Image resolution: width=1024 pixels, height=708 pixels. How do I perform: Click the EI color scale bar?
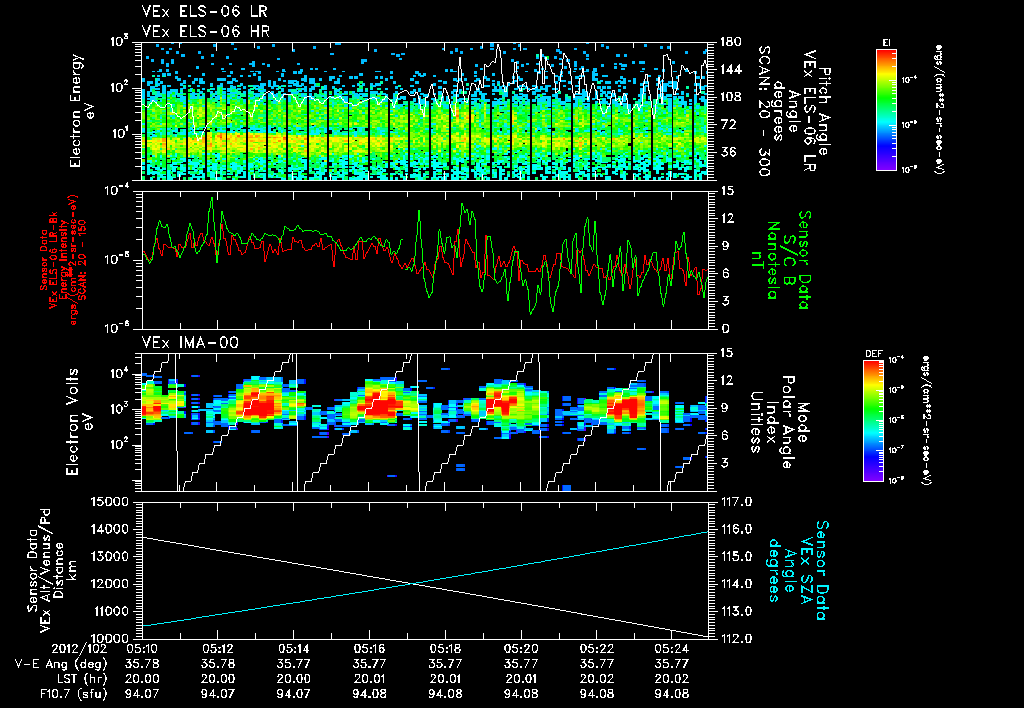[x=886, y=109]
